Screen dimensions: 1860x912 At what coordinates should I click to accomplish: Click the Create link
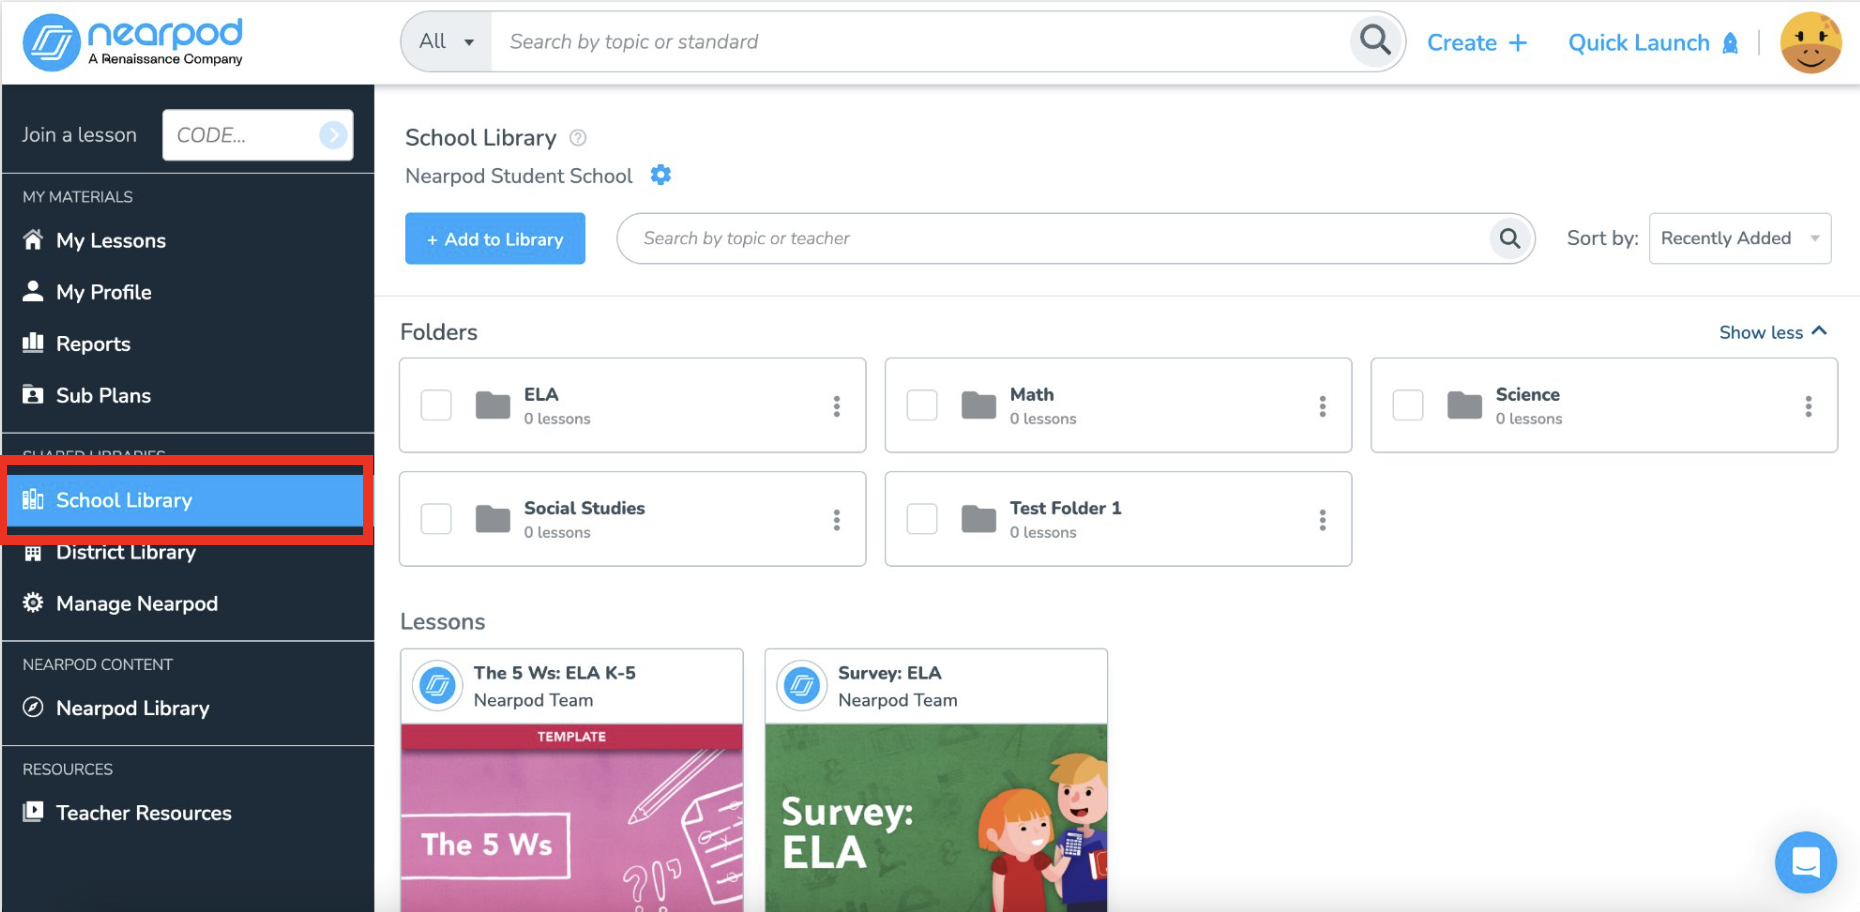coord(1461,43)
